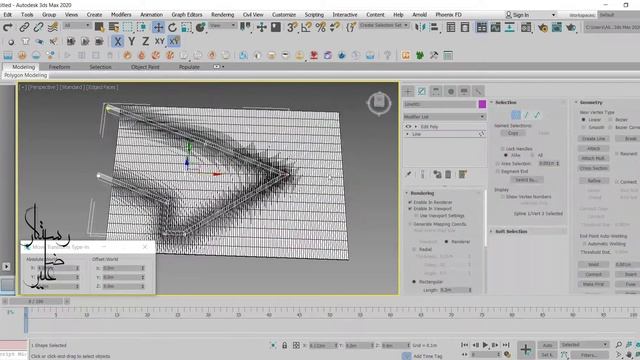Check Generate Mapping Coords
The width and height of the screenshot is (640, 360).
pos(410,224)
